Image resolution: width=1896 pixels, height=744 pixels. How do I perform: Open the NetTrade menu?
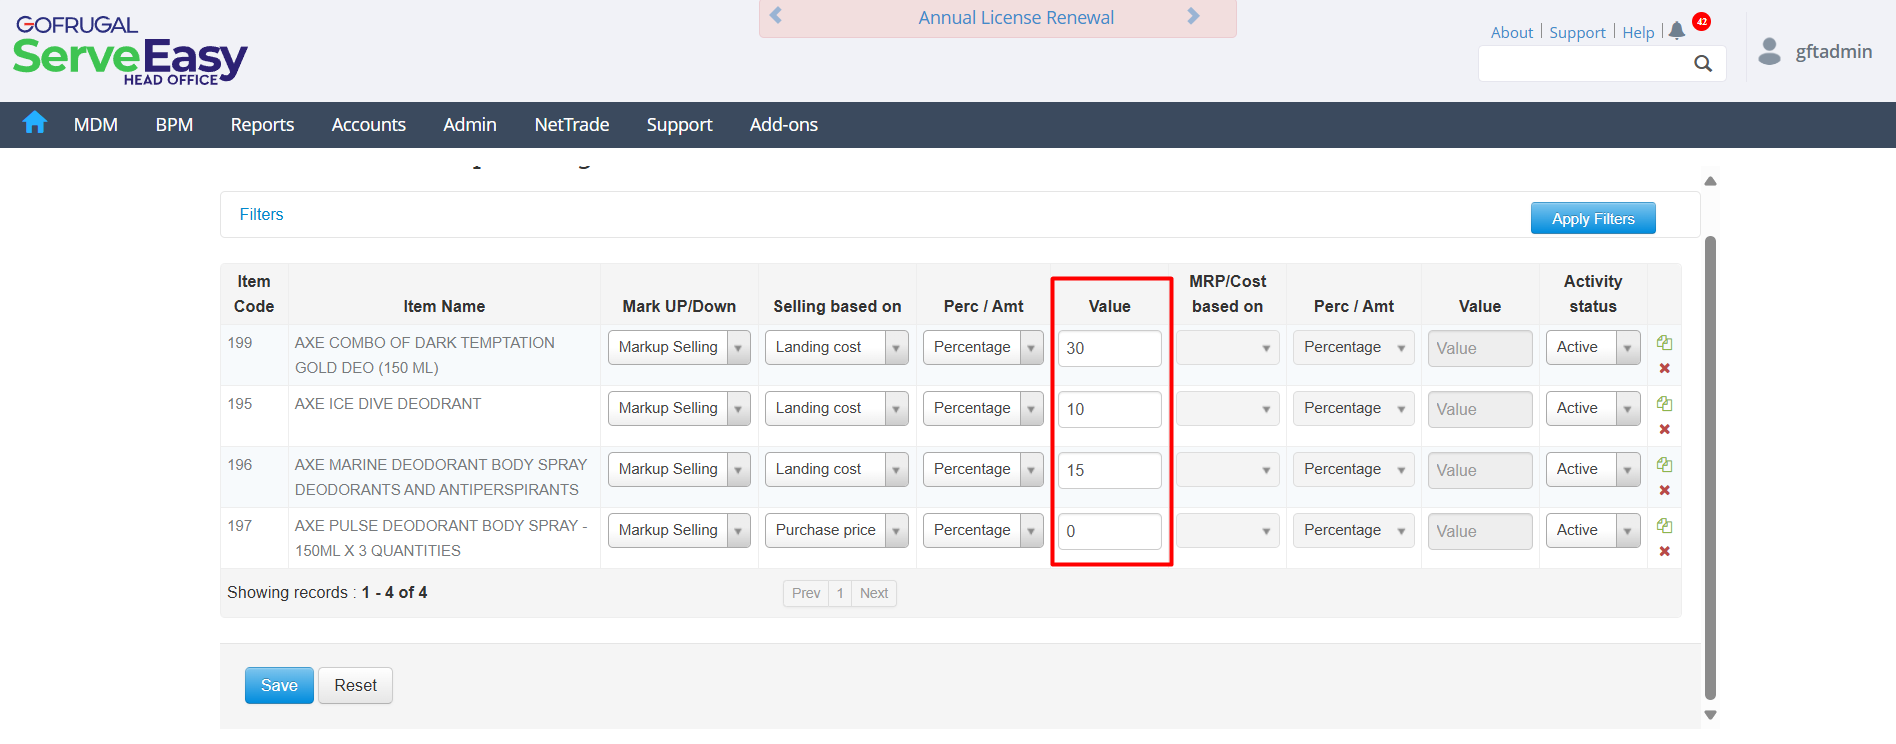[x=572, y=125]
